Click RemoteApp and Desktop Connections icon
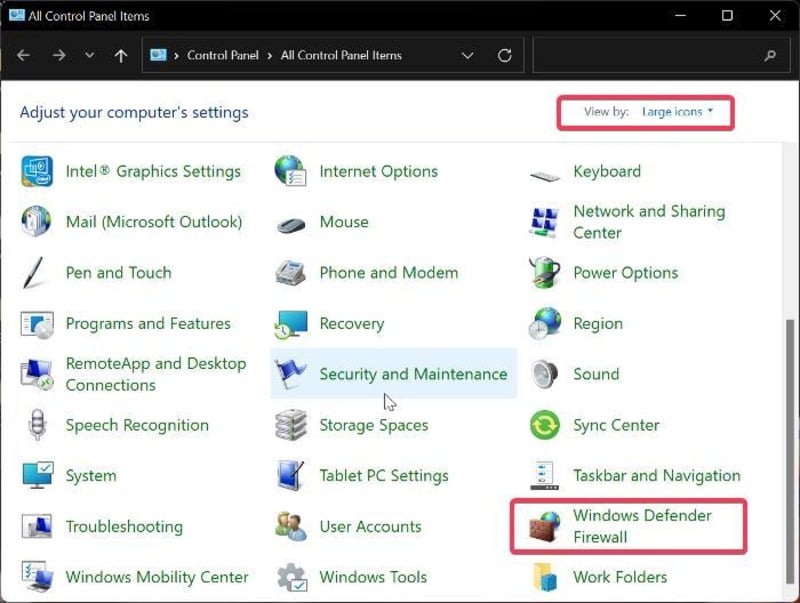The height and width of the screenshot is (603, 800). click(x=37, y=374)
